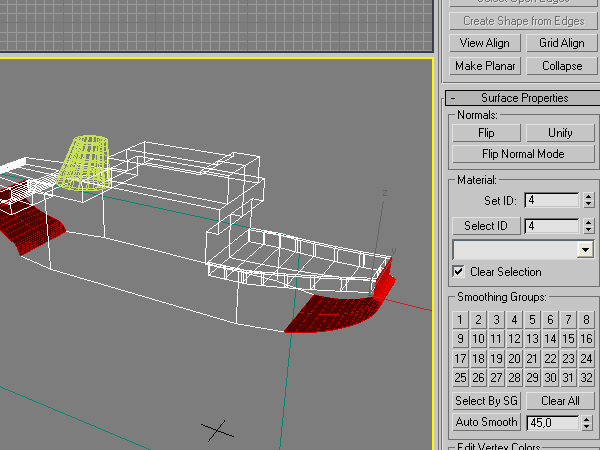Toggle smoothing group 32
Viewport: 600px width, 450px height.
586,378
